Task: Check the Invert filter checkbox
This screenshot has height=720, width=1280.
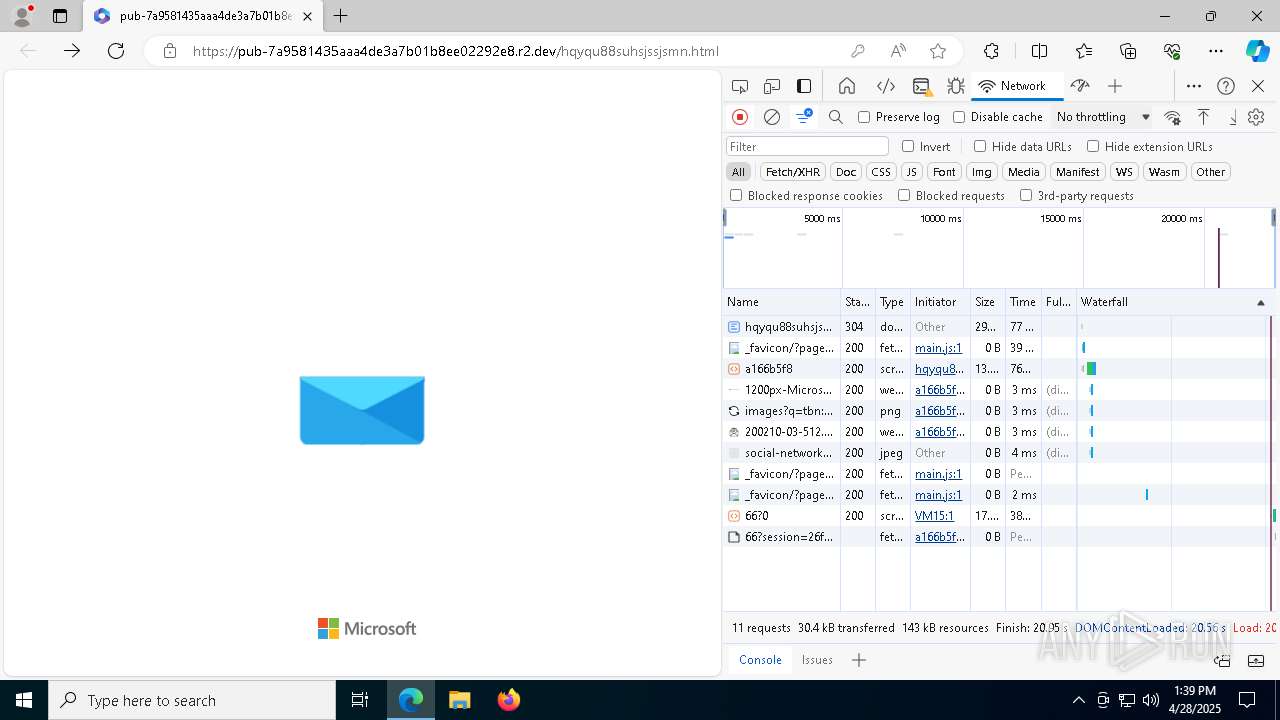Action: [x=908, y=146]
